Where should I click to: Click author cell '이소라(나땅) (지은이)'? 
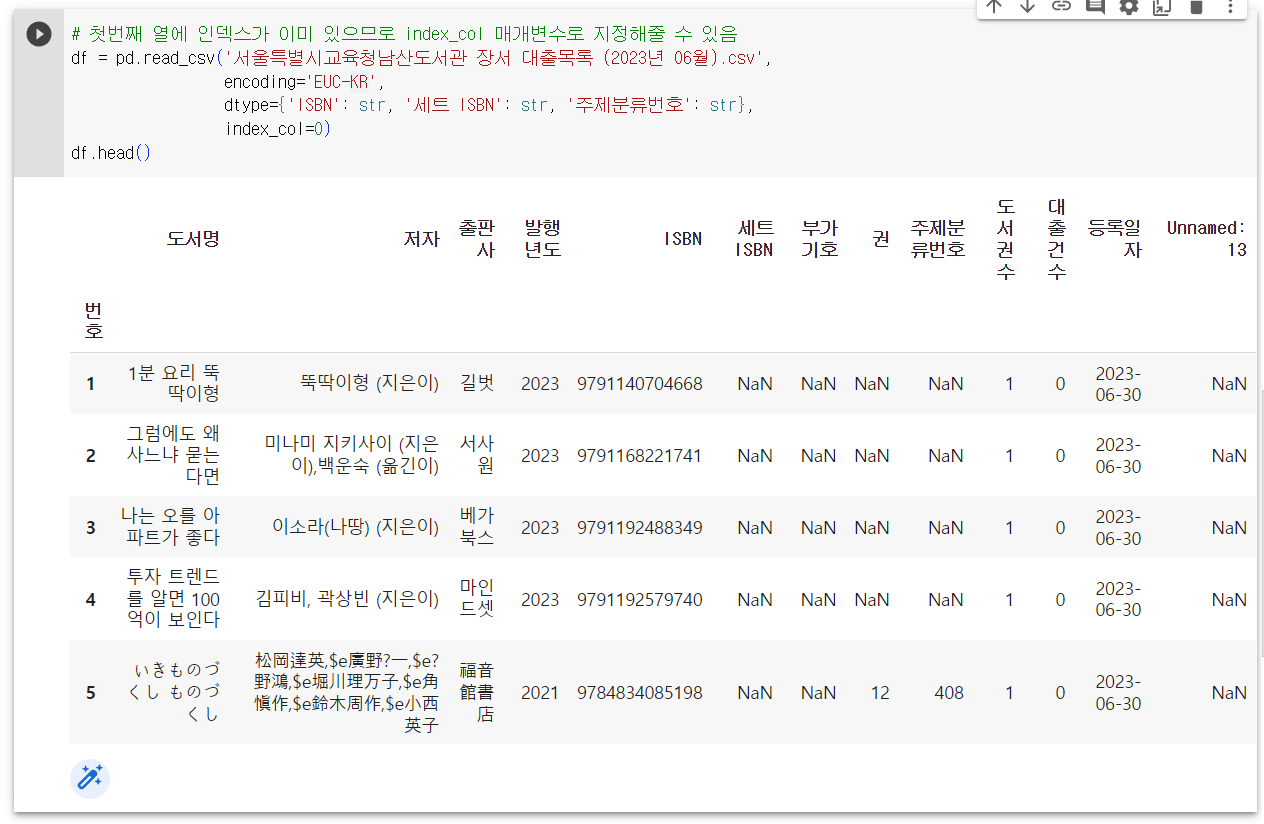pyautogui.click(x=356, y=527)
